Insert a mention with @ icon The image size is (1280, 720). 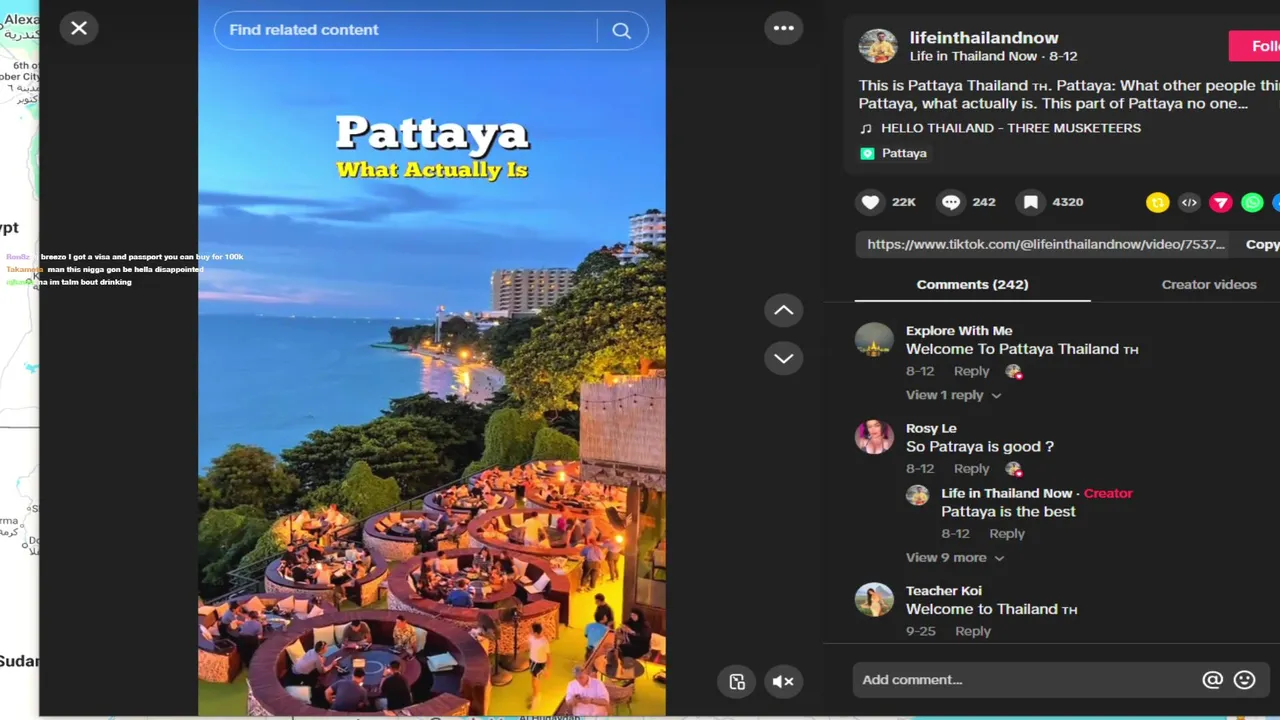coord(1212,680)
